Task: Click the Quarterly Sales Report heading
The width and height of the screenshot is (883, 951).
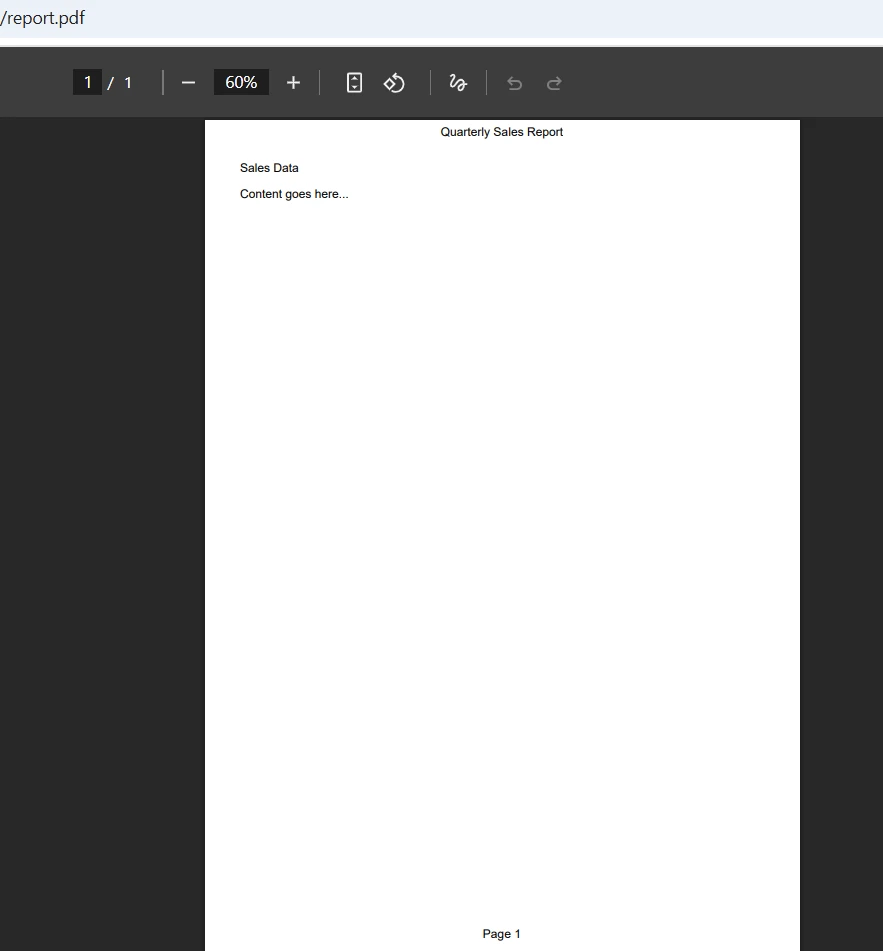Action: pos(501,131)
